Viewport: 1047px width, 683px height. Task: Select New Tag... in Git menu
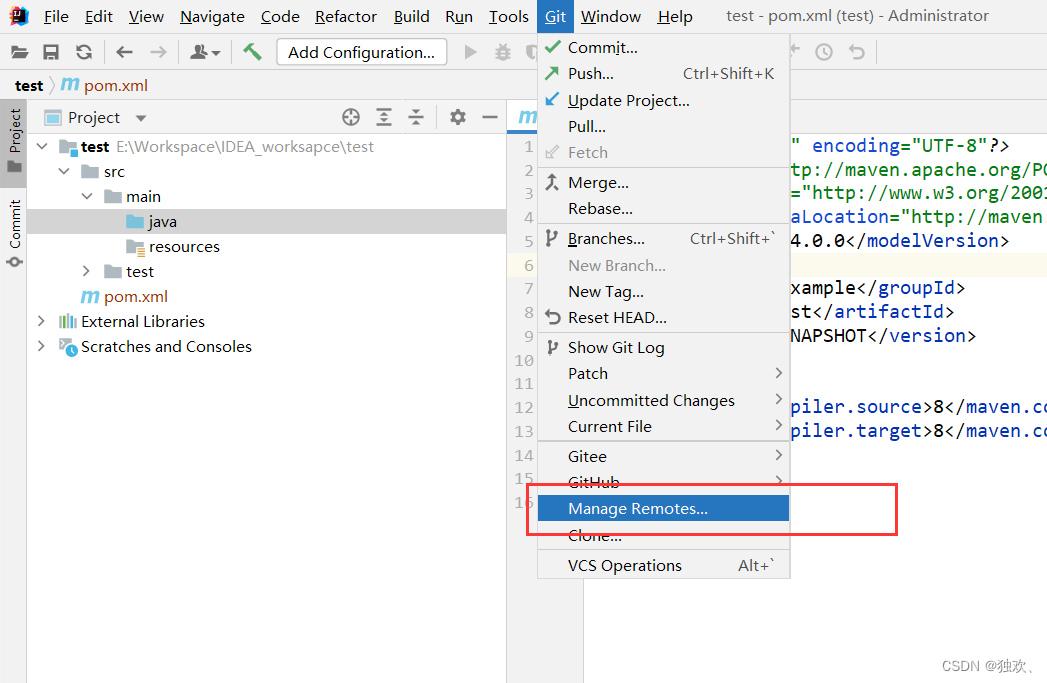[663, 291]
